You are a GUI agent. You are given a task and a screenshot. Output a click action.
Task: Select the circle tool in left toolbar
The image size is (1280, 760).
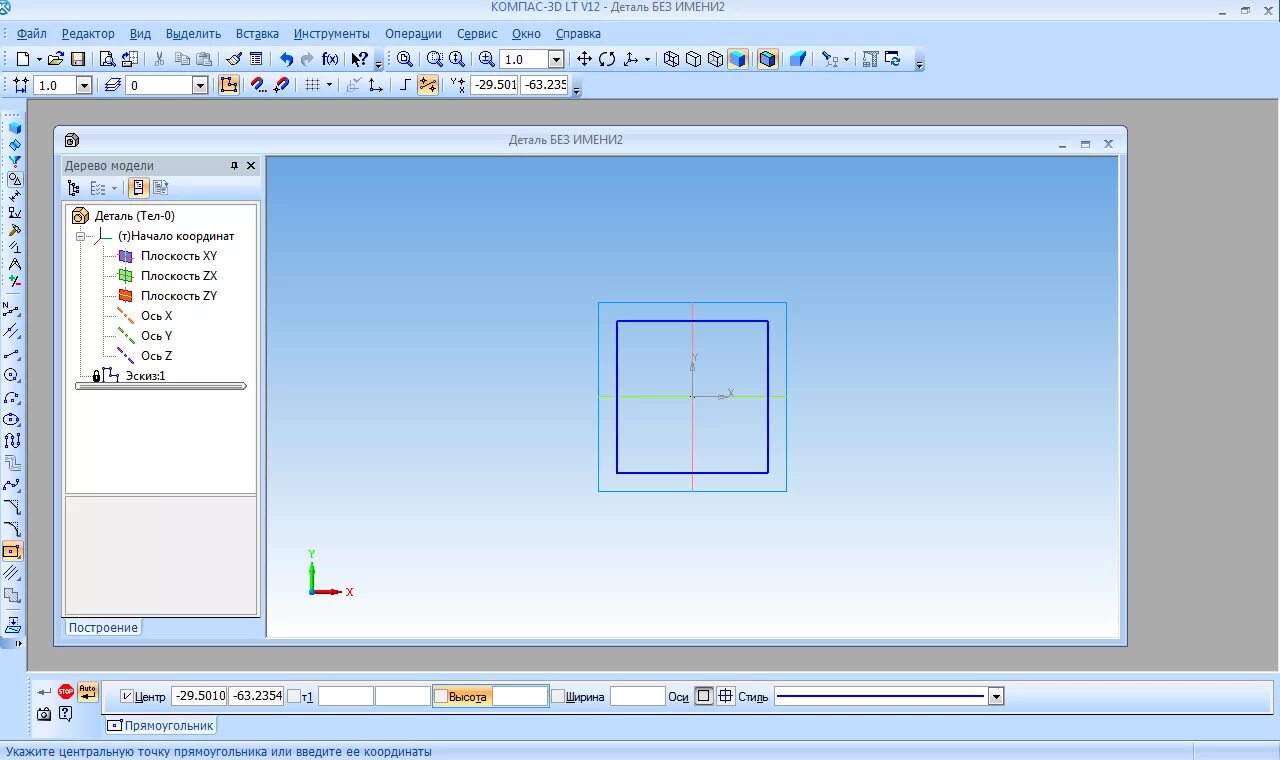tap(12, 375)
